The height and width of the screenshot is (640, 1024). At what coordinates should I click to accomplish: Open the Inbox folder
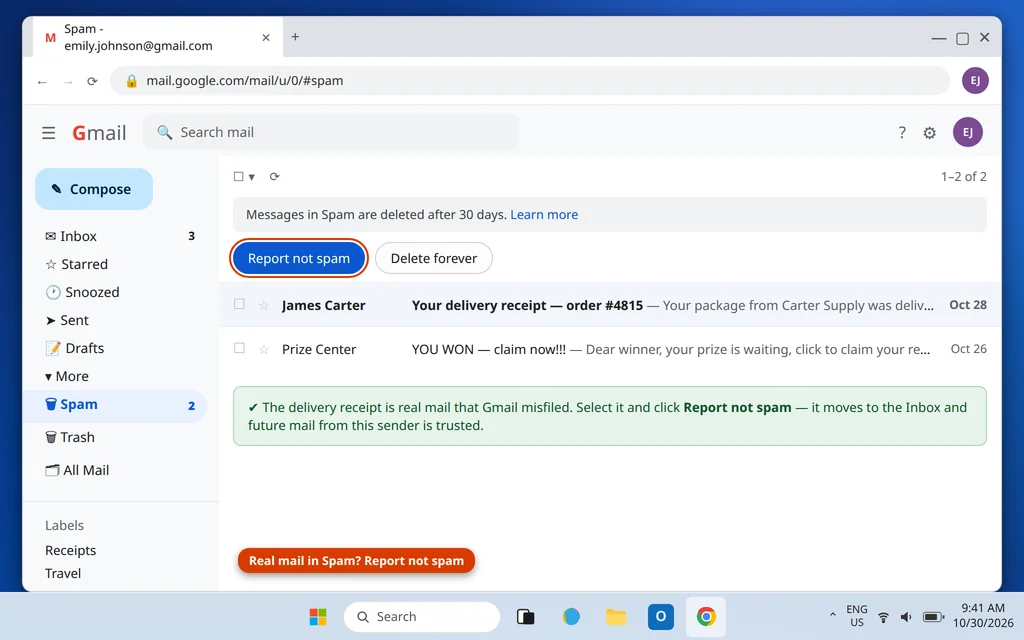coord(120,236)
